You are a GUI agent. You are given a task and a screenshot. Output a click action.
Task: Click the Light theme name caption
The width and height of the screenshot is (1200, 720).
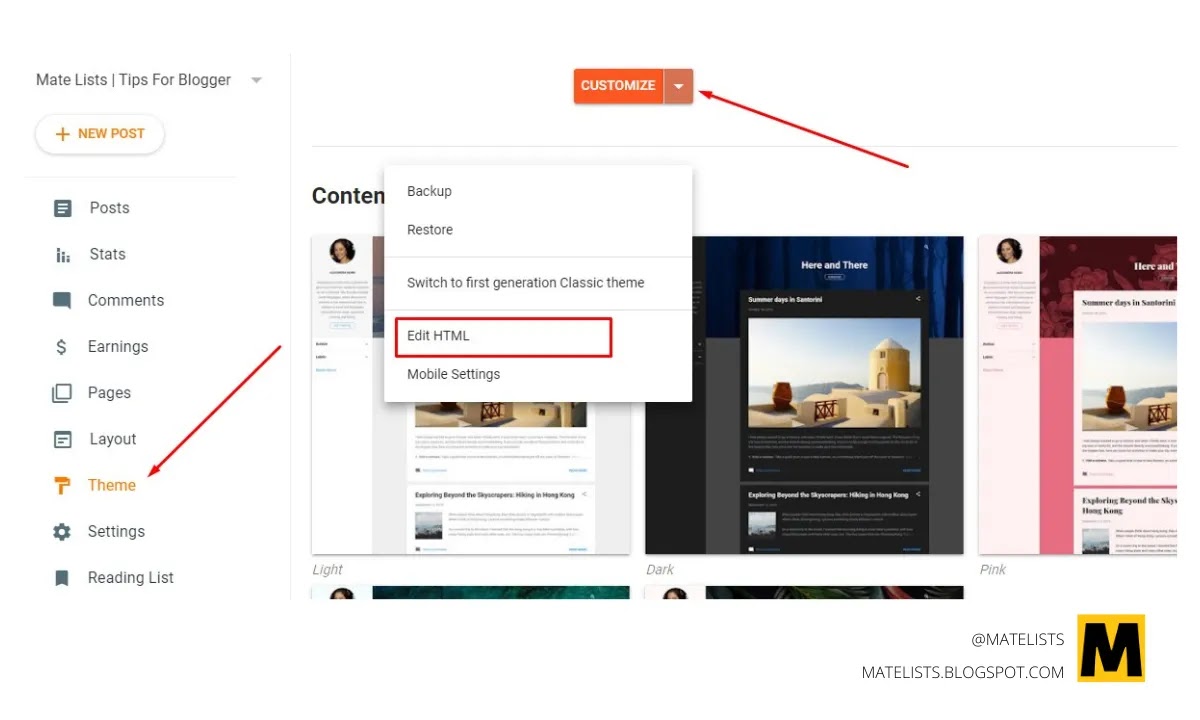click(328, 570)
